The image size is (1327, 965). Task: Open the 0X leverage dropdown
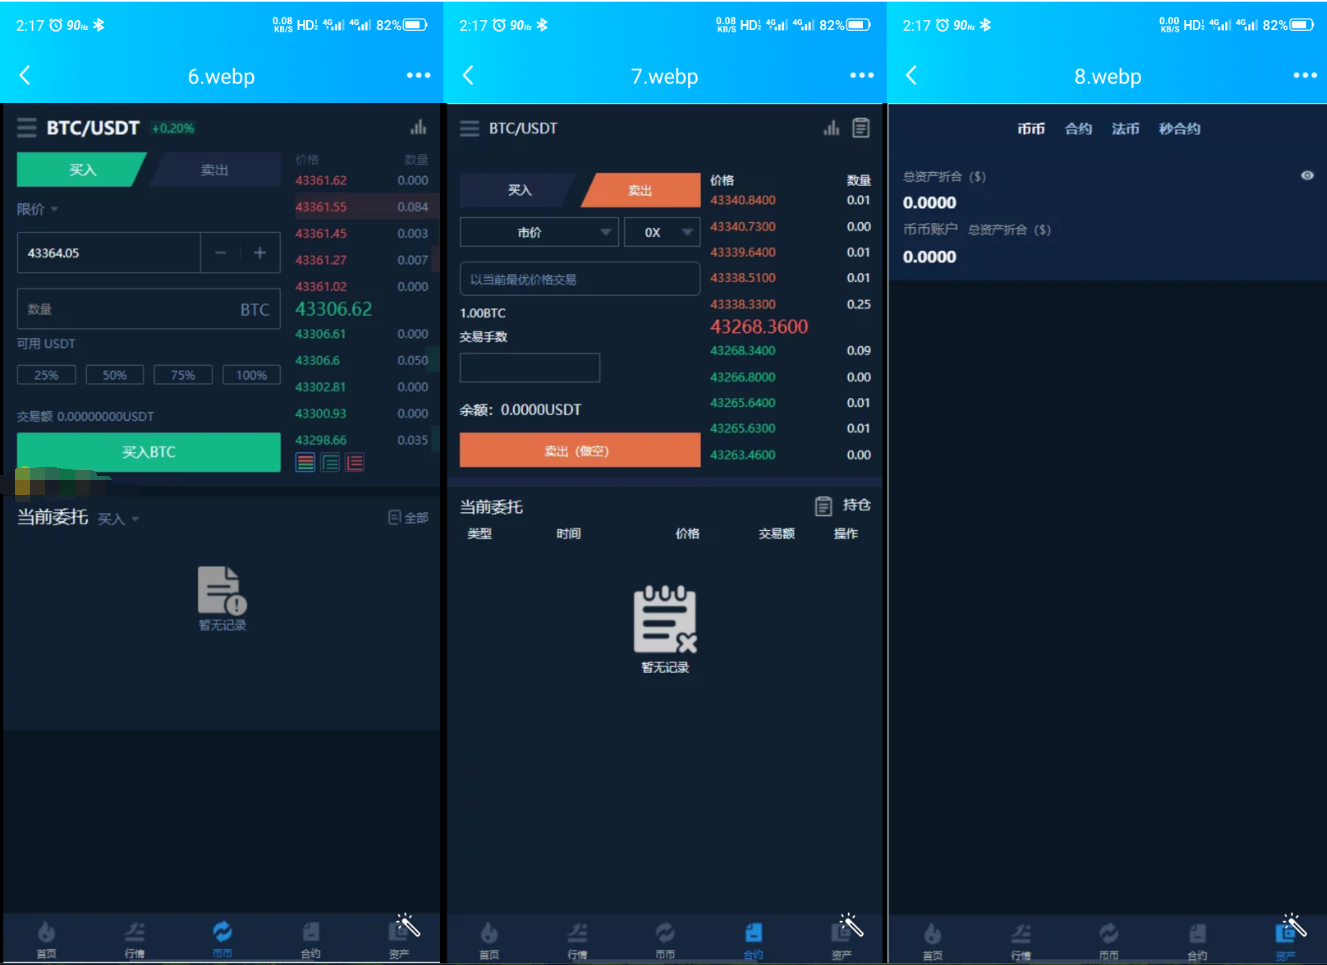coord(662,232)
